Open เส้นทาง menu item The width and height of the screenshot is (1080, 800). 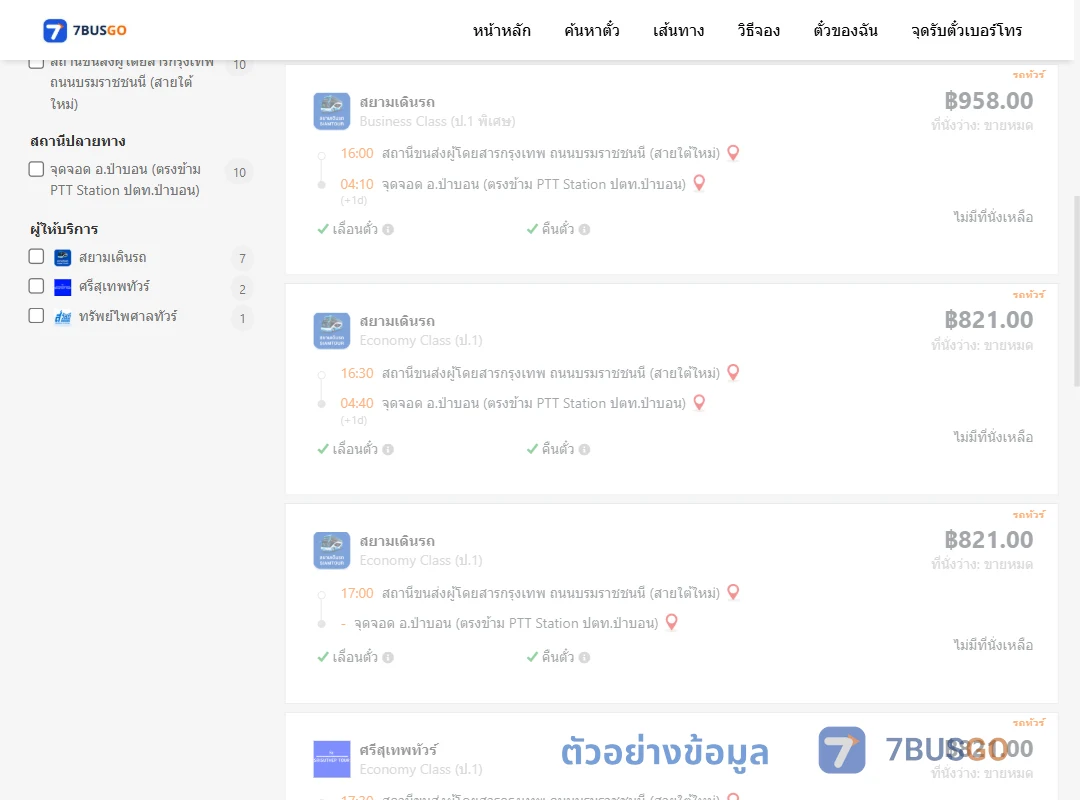678,30
